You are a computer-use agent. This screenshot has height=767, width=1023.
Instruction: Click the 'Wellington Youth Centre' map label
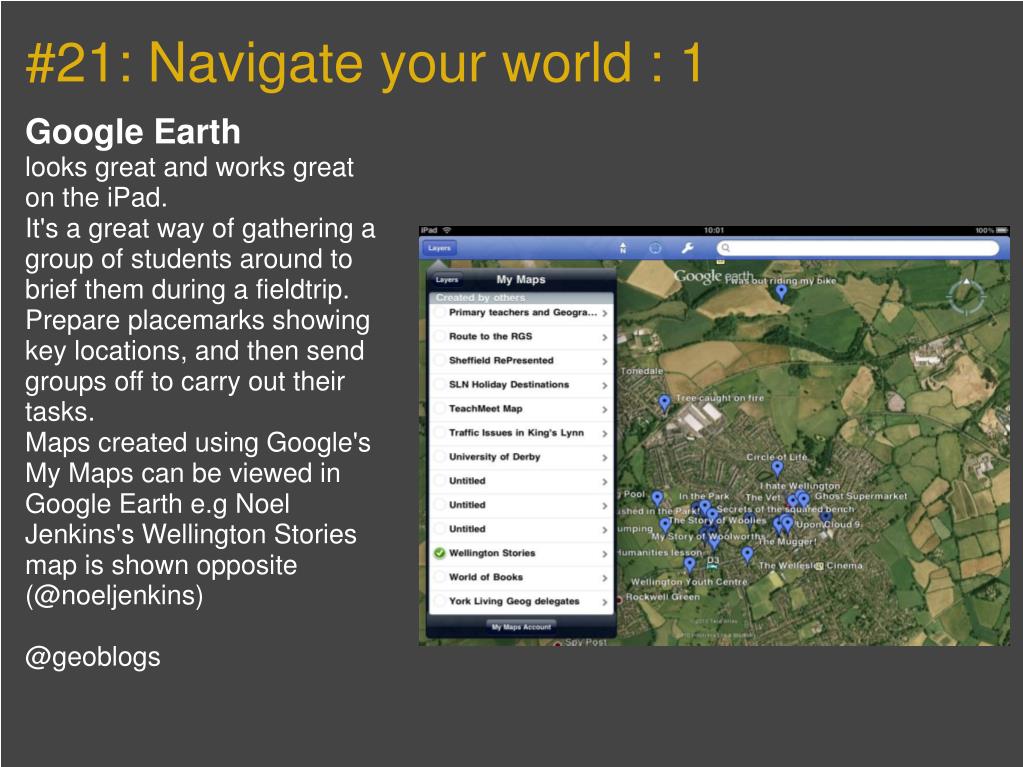point(689,581)
